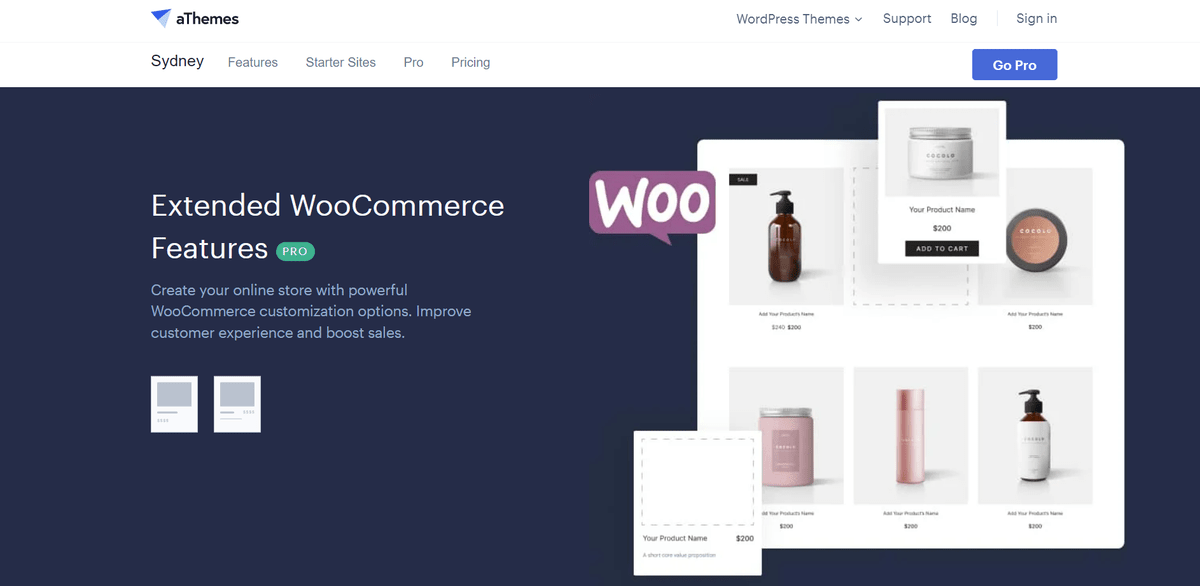Select the second product layout icon
This screenshot has height=586, width=1200.
(x=237, y=404)
